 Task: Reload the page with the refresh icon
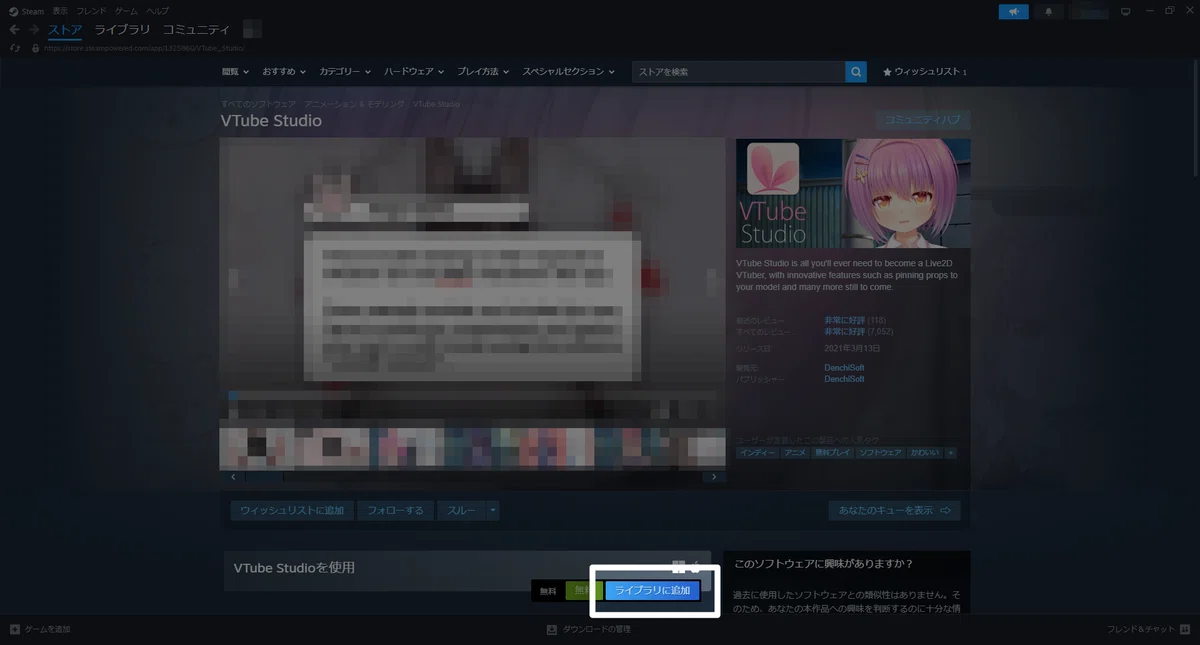pos(14,48)
